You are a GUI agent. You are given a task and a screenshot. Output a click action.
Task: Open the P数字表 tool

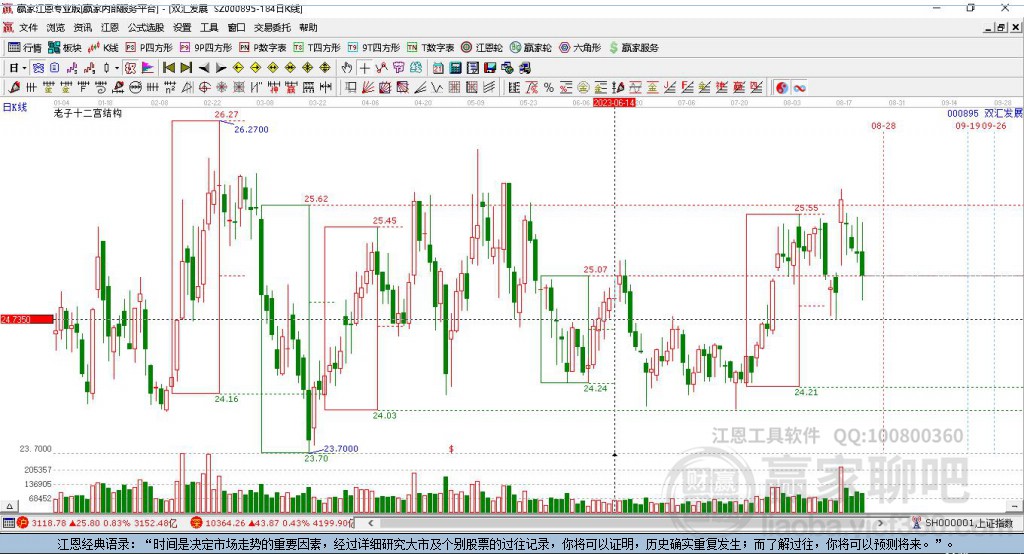(x=263, y=48)
